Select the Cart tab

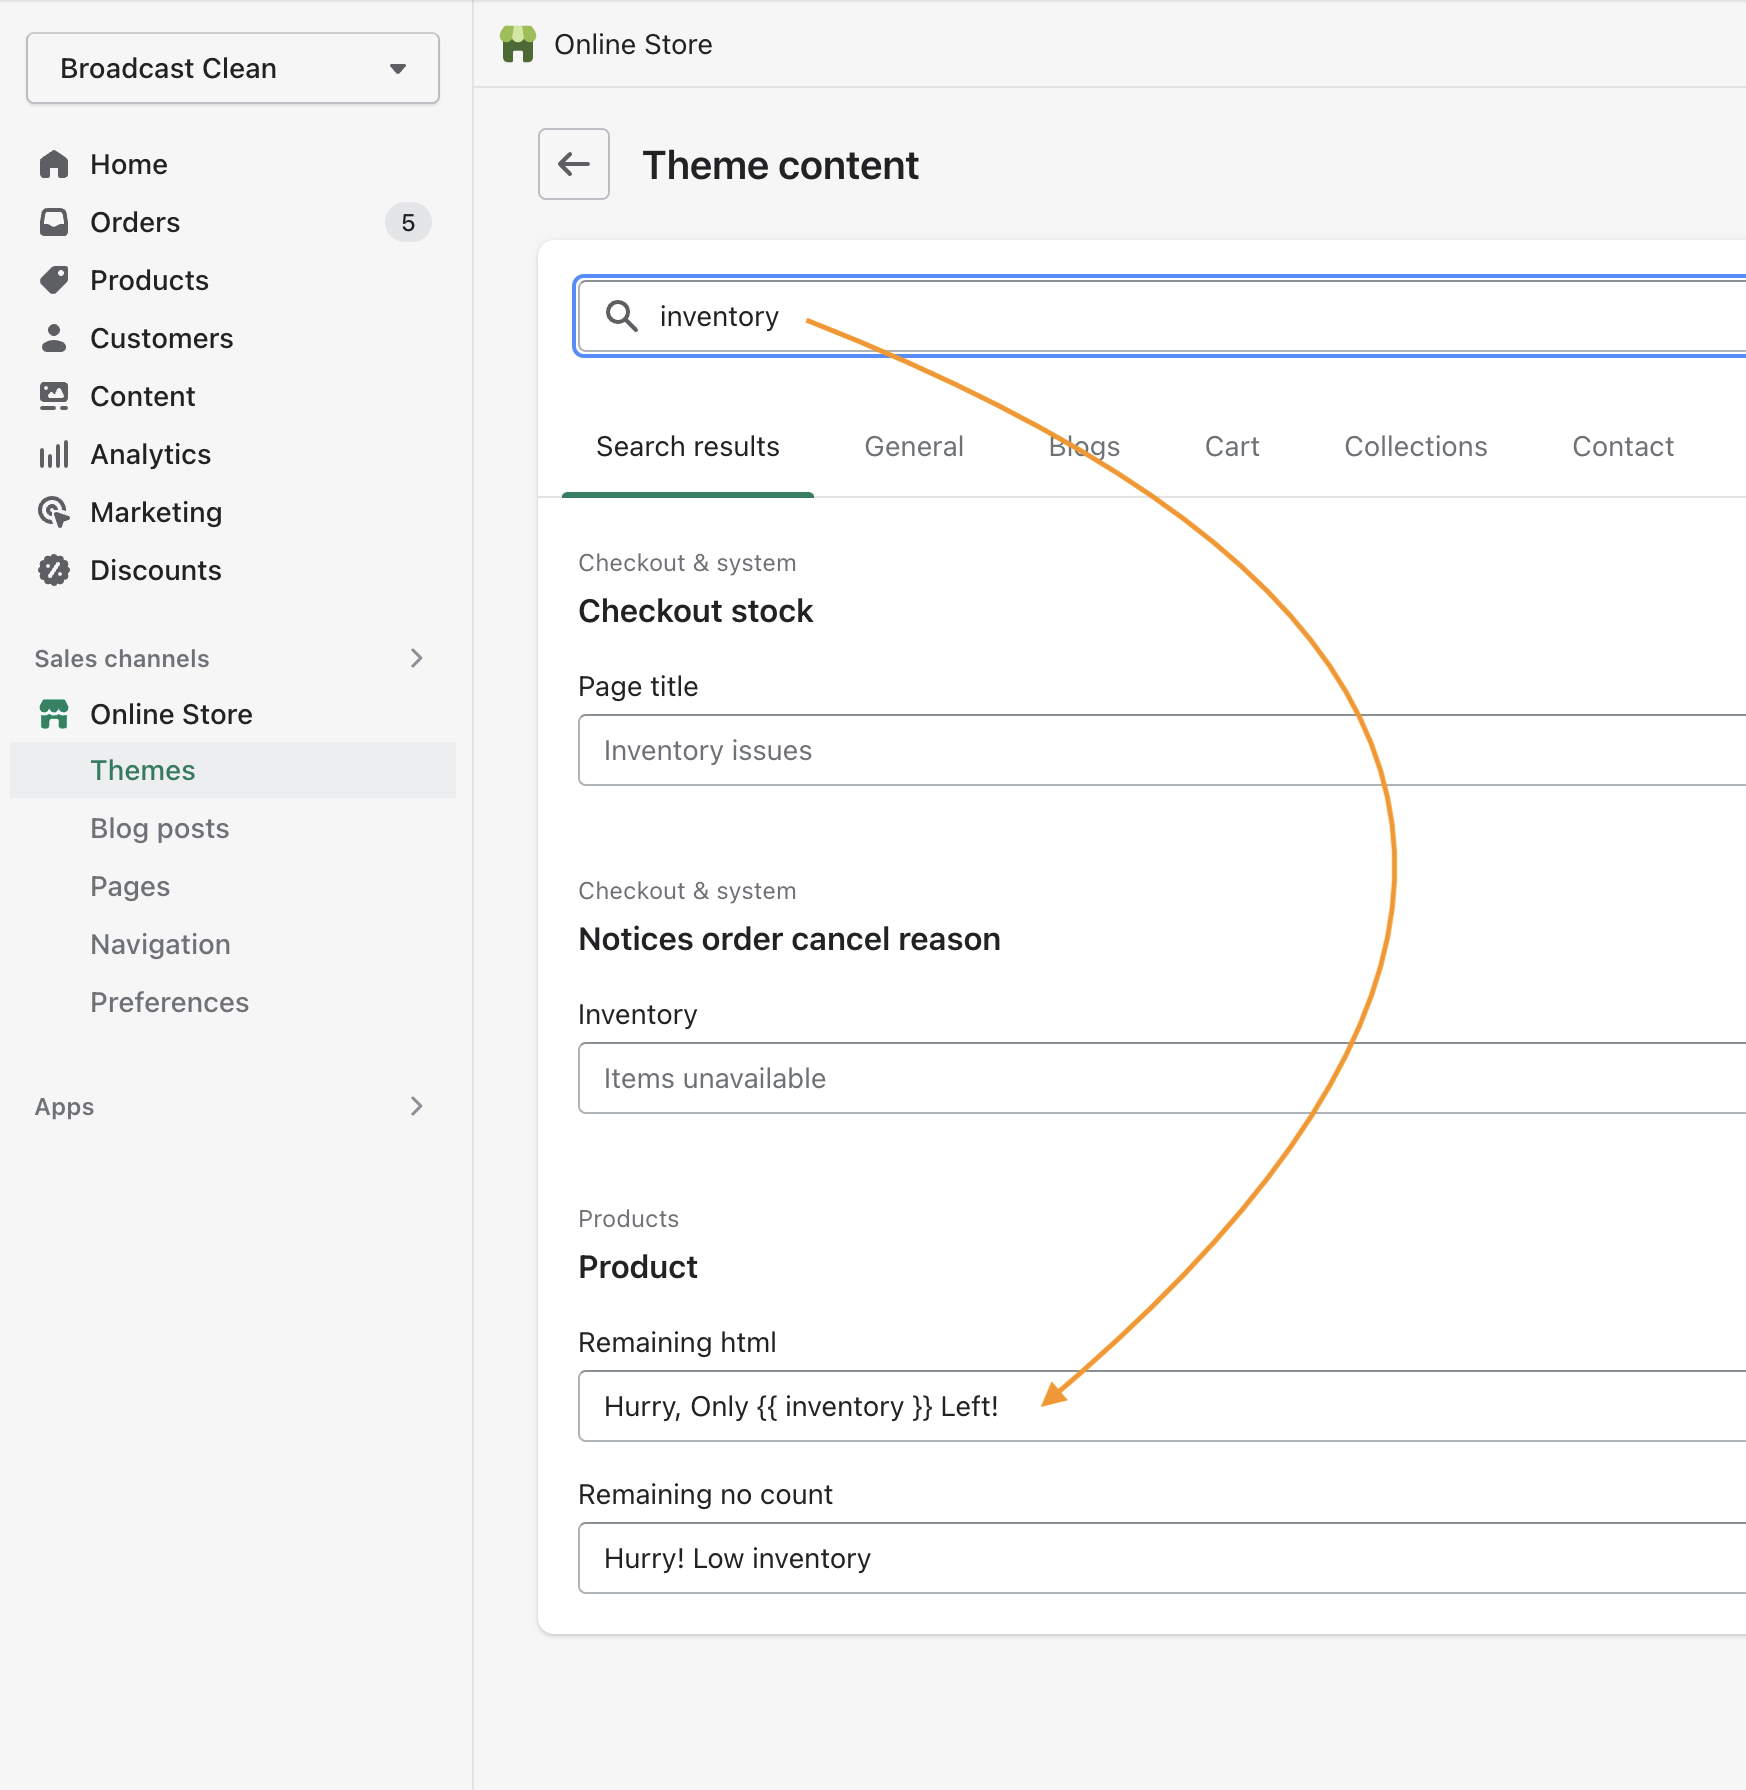(x=1232, y=446)
